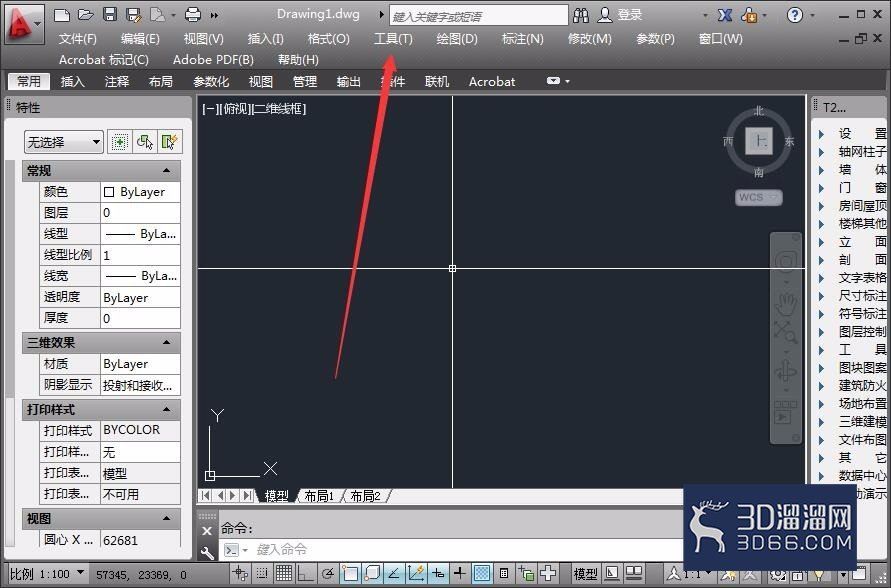Collapse the 常规 section

(x=166, y=170)
